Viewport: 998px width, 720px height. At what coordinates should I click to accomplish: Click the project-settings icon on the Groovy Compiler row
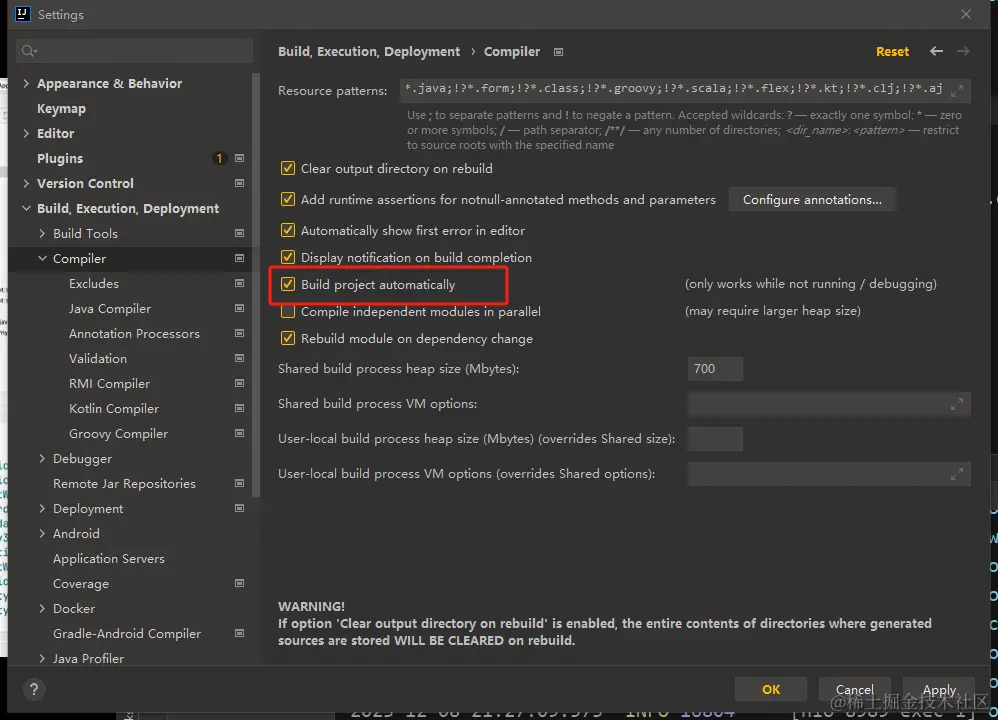[239, 434]
